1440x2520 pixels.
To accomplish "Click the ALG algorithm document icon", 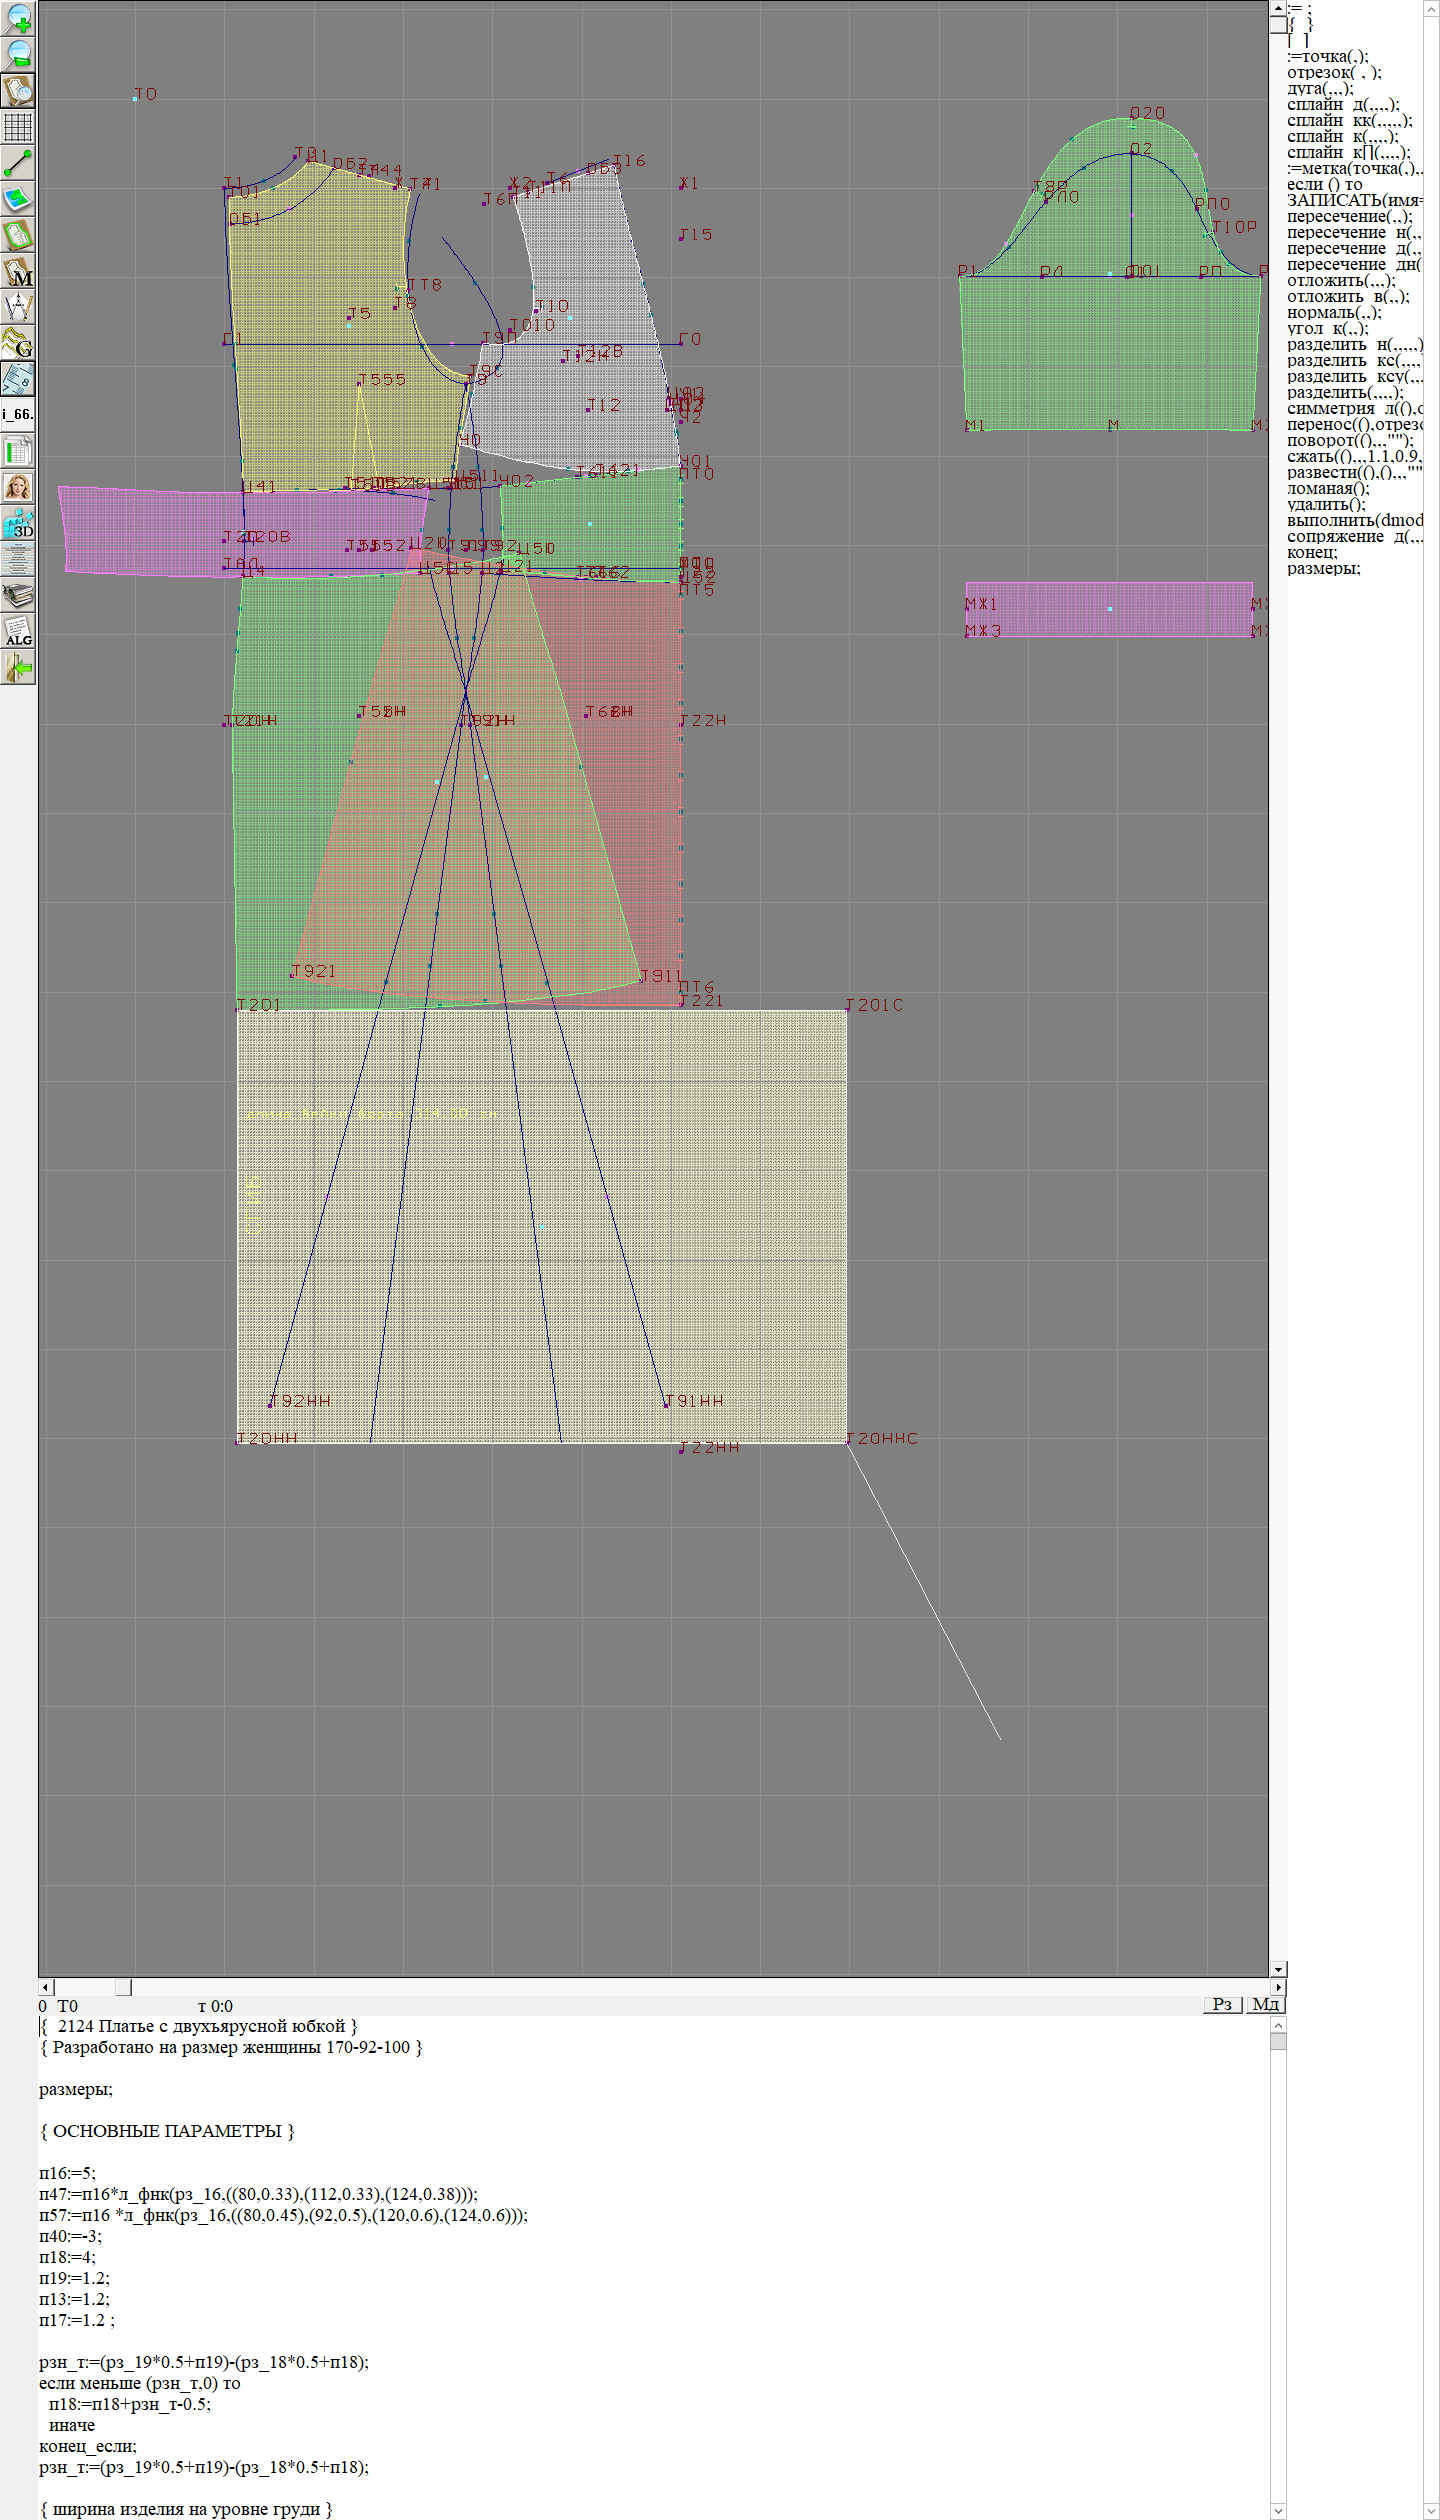I will point(18,632).
